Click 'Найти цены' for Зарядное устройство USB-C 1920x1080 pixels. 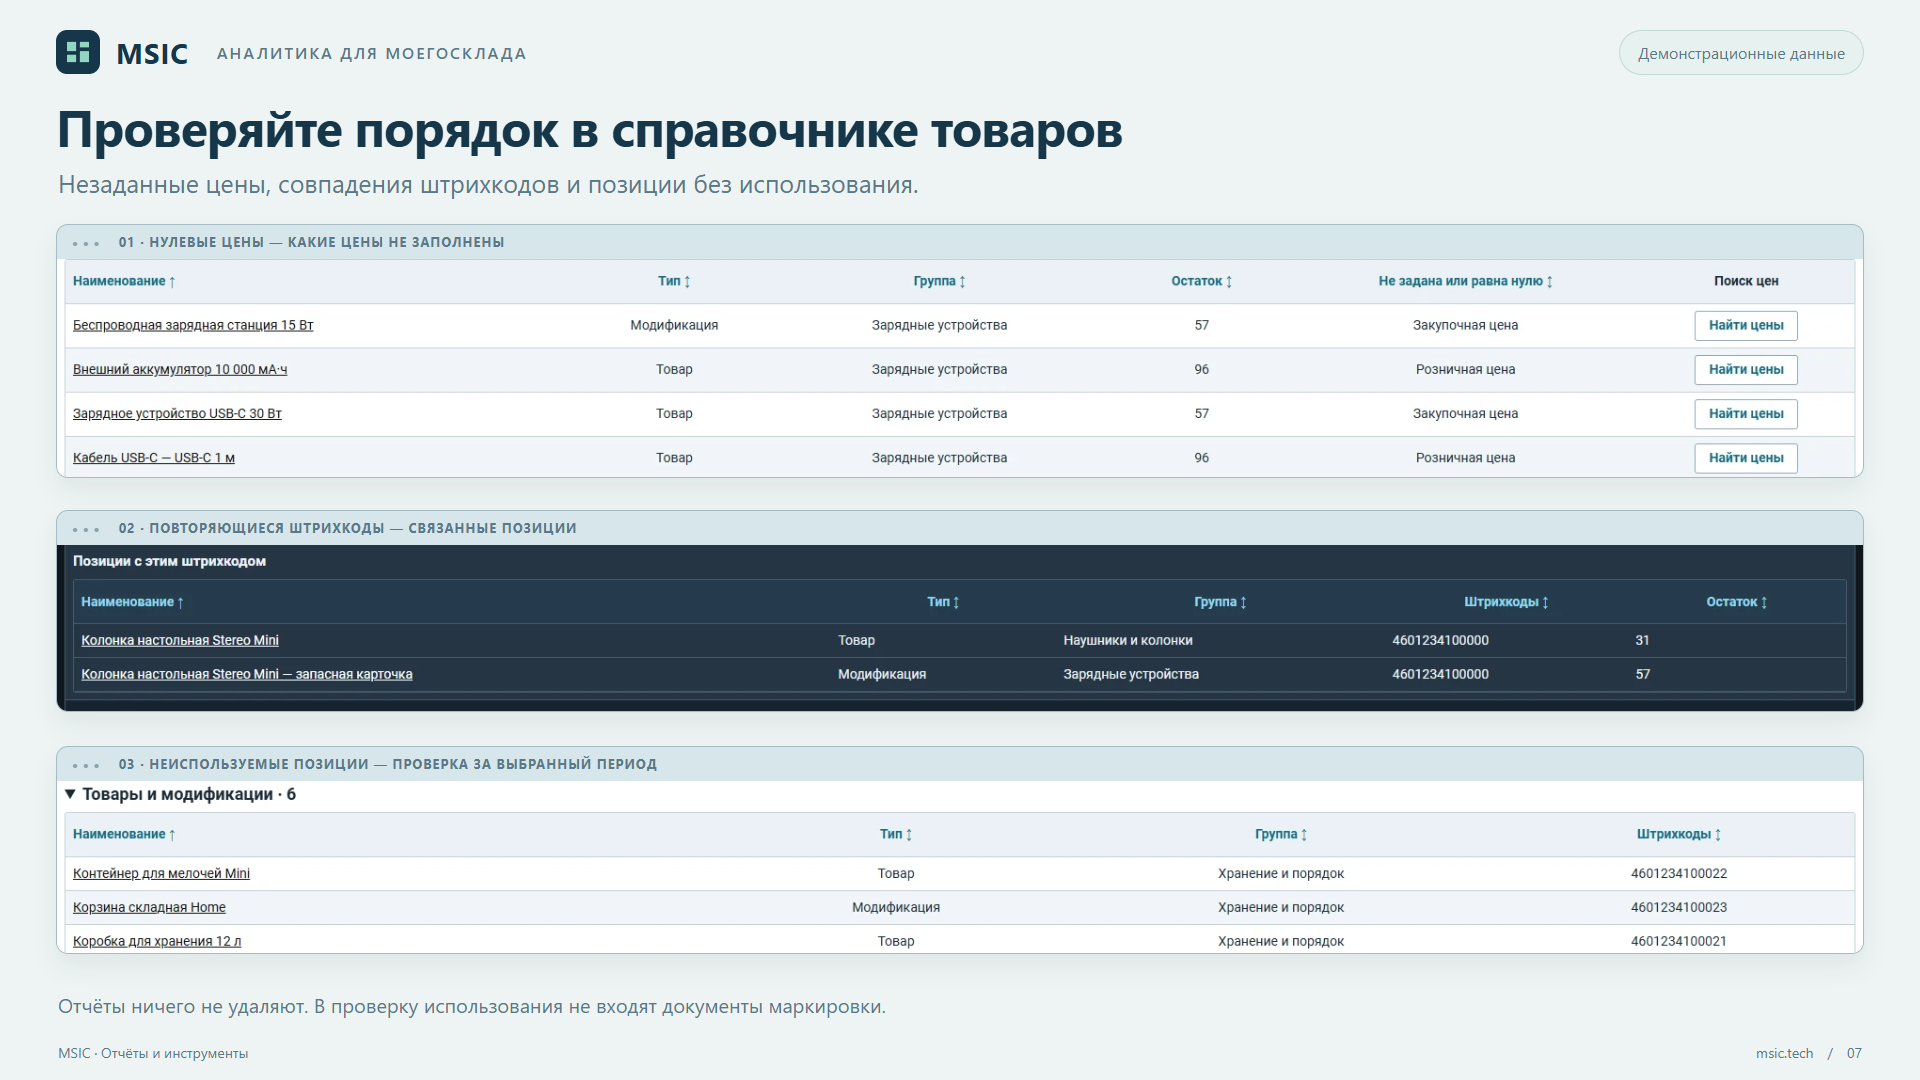click(x=1746, y=413)
